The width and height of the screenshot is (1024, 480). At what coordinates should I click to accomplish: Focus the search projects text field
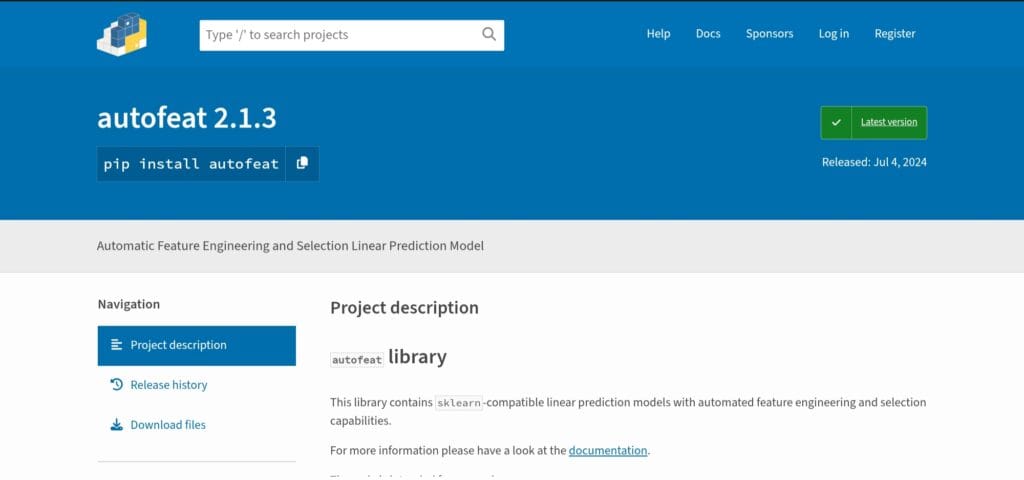pos(340,35)
